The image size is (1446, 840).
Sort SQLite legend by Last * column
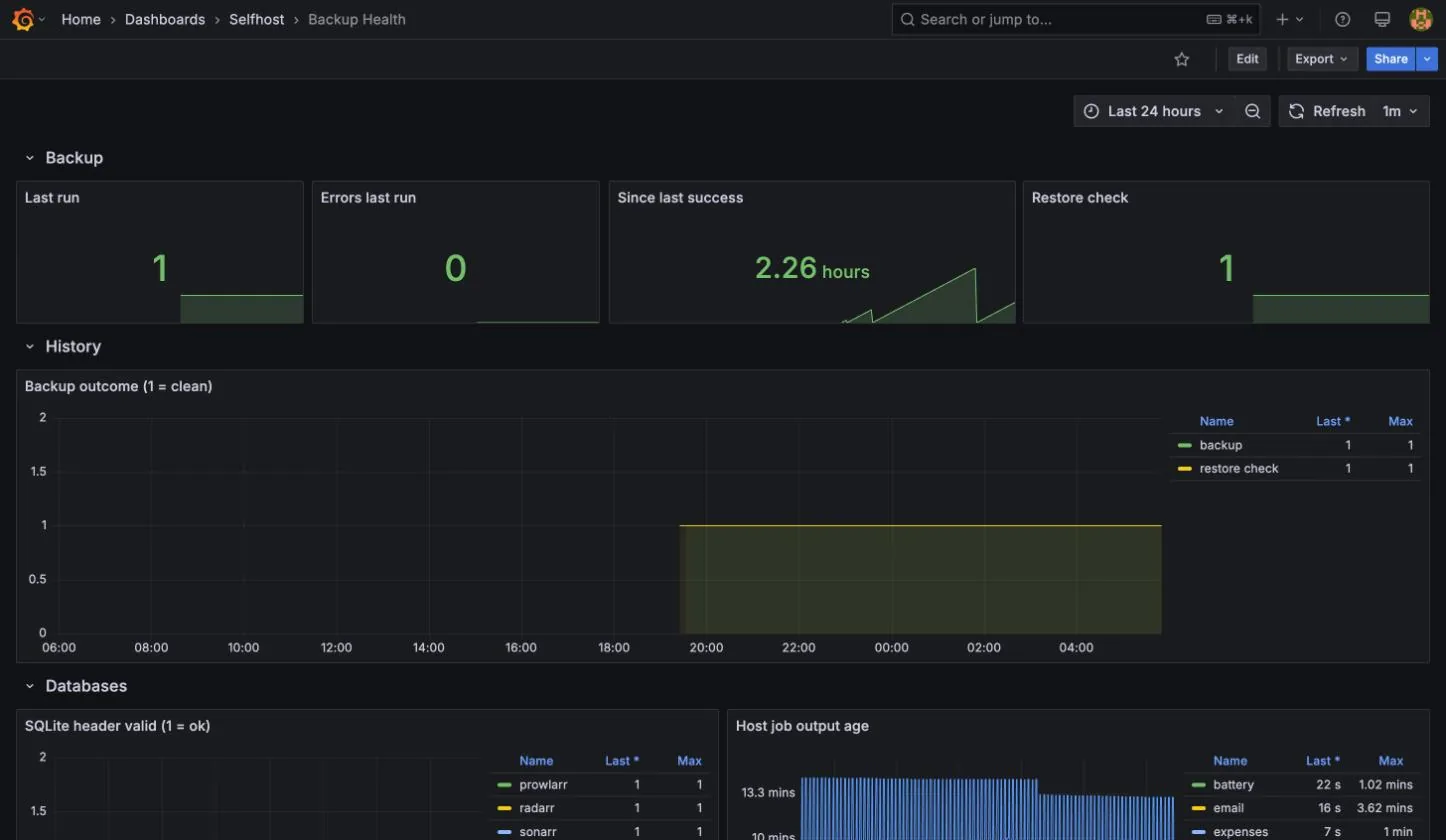coord(622,761)
